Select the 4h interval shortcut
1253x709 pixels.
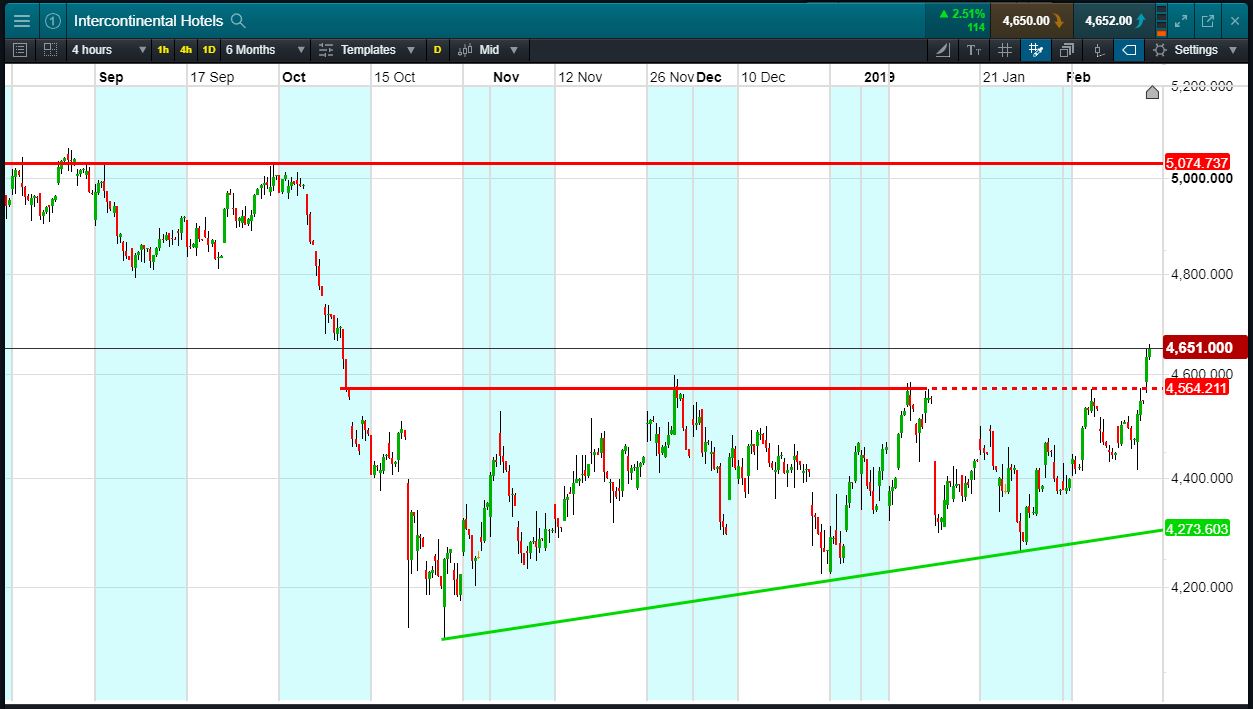coord(186,49)
